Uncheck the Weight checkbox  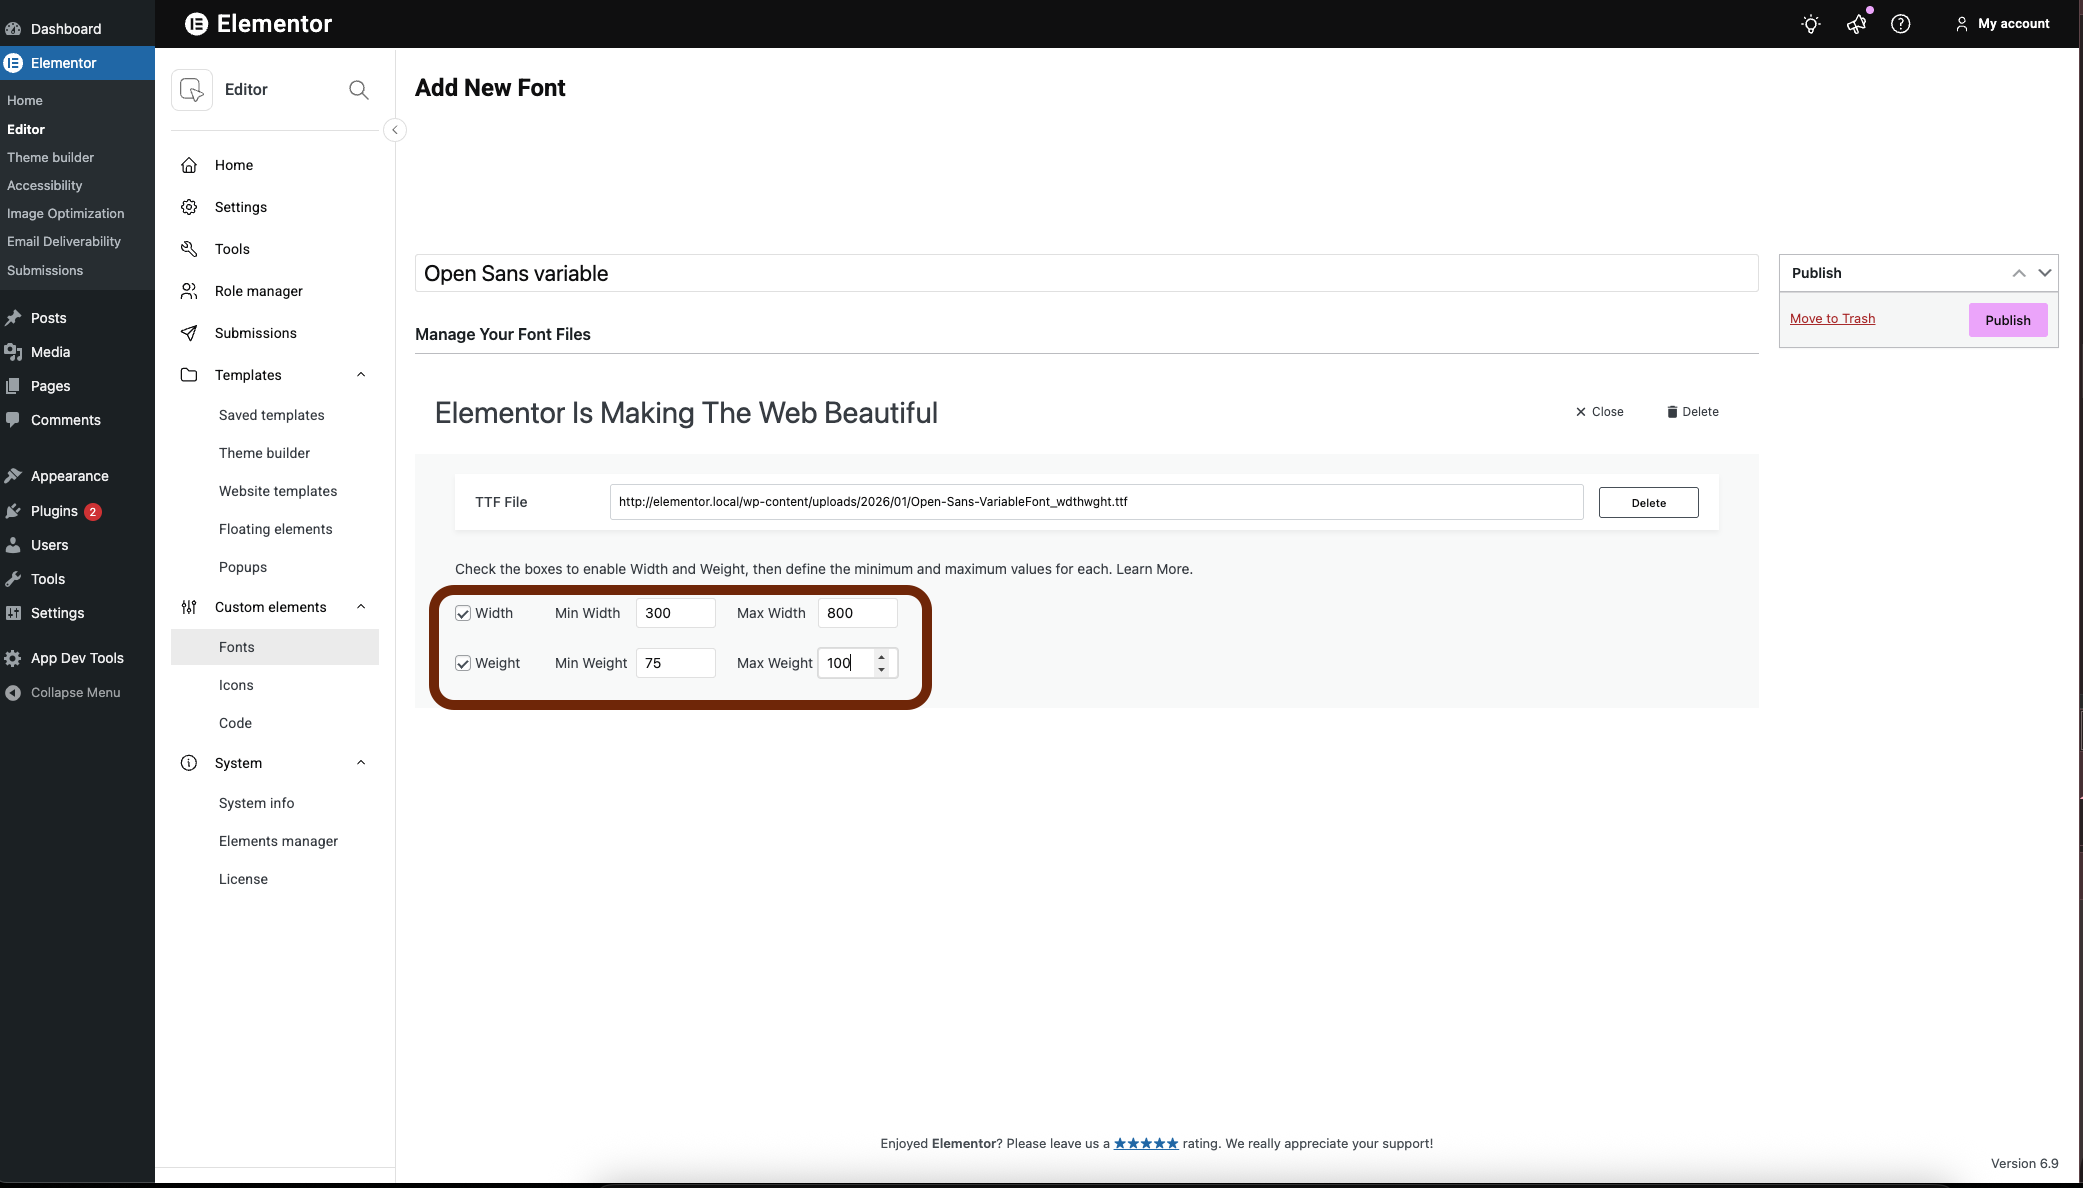coord(463,663)
